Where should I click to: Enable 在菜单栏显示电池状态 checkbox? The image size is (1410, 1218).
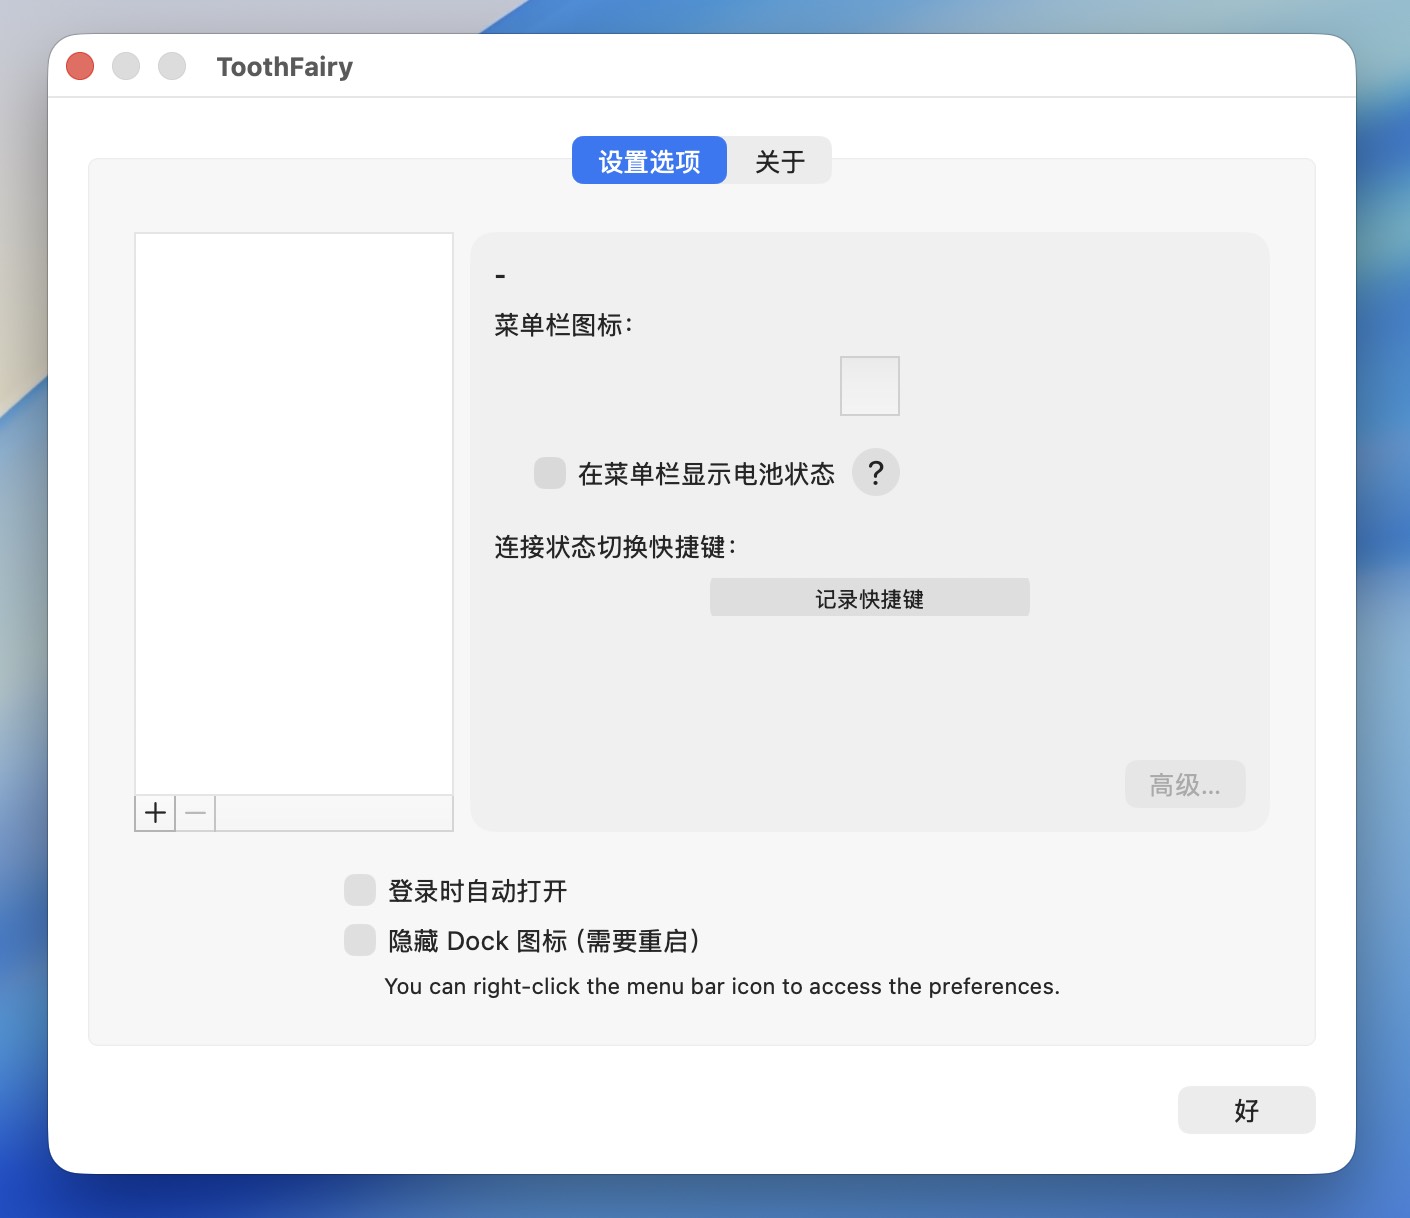click(x=550, y=473)
